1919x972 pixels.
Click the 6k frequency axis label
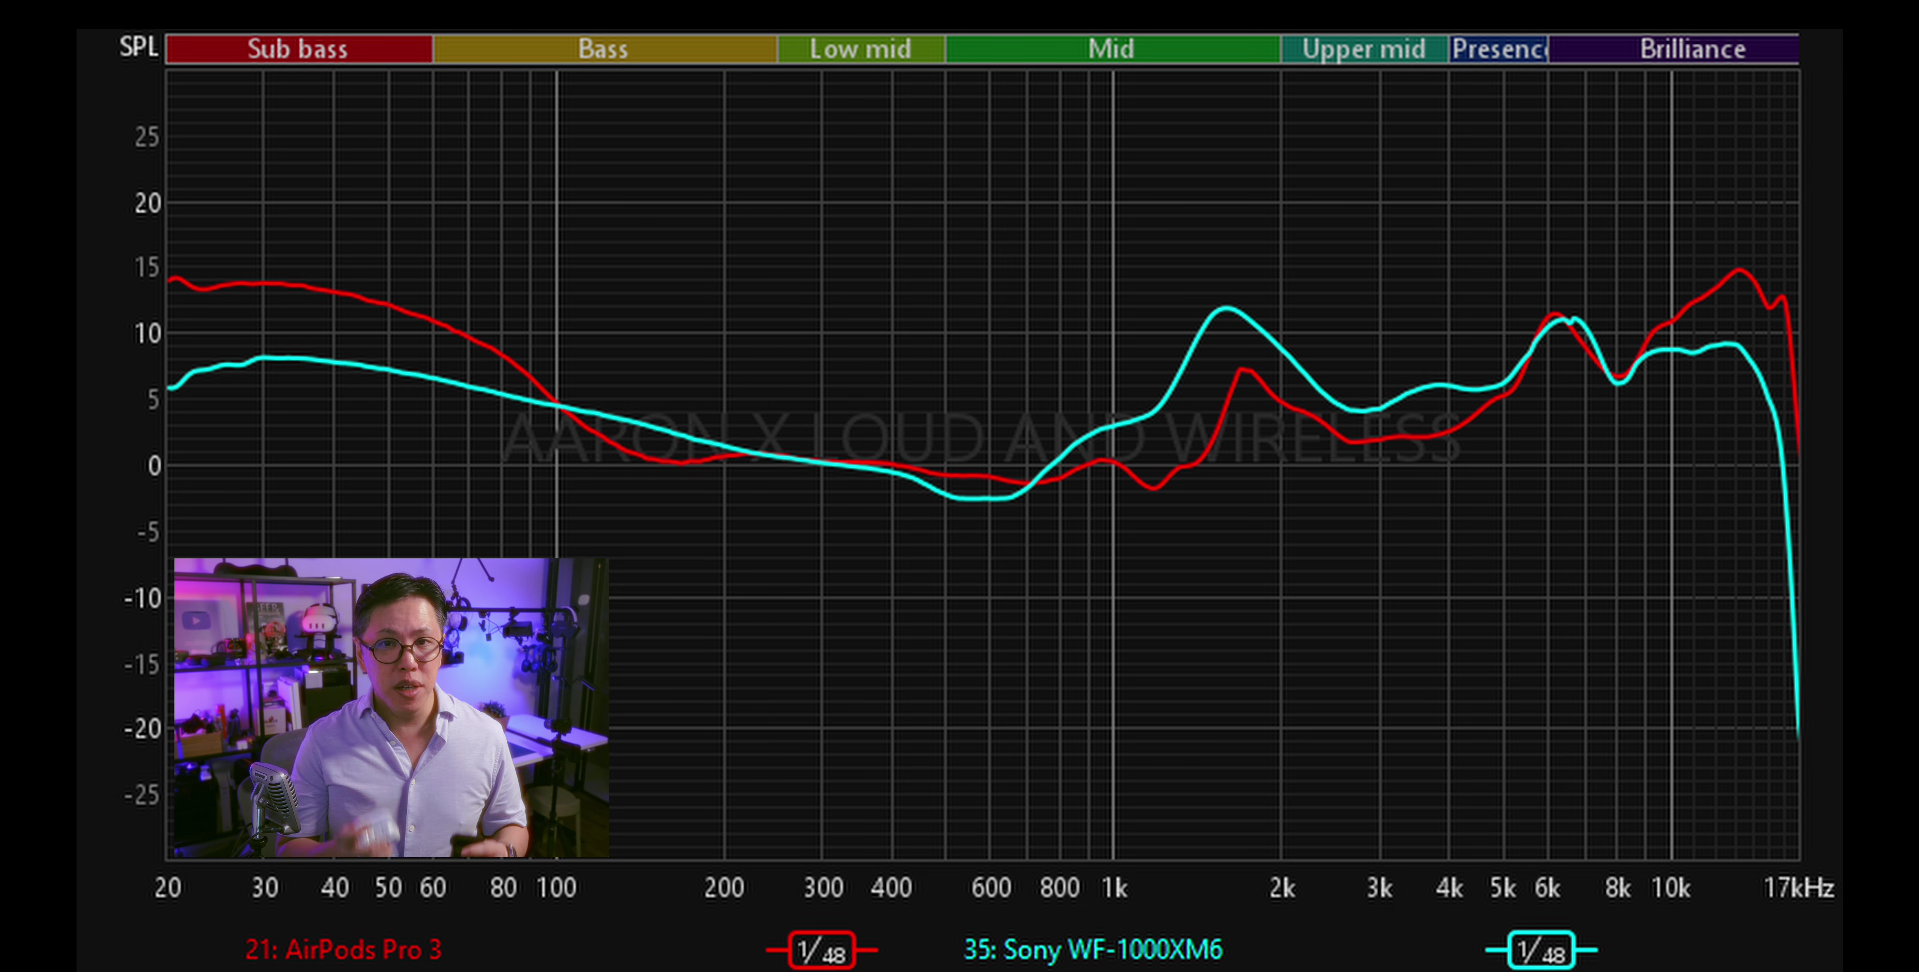pyautogui.click(x=1547, y=888)
